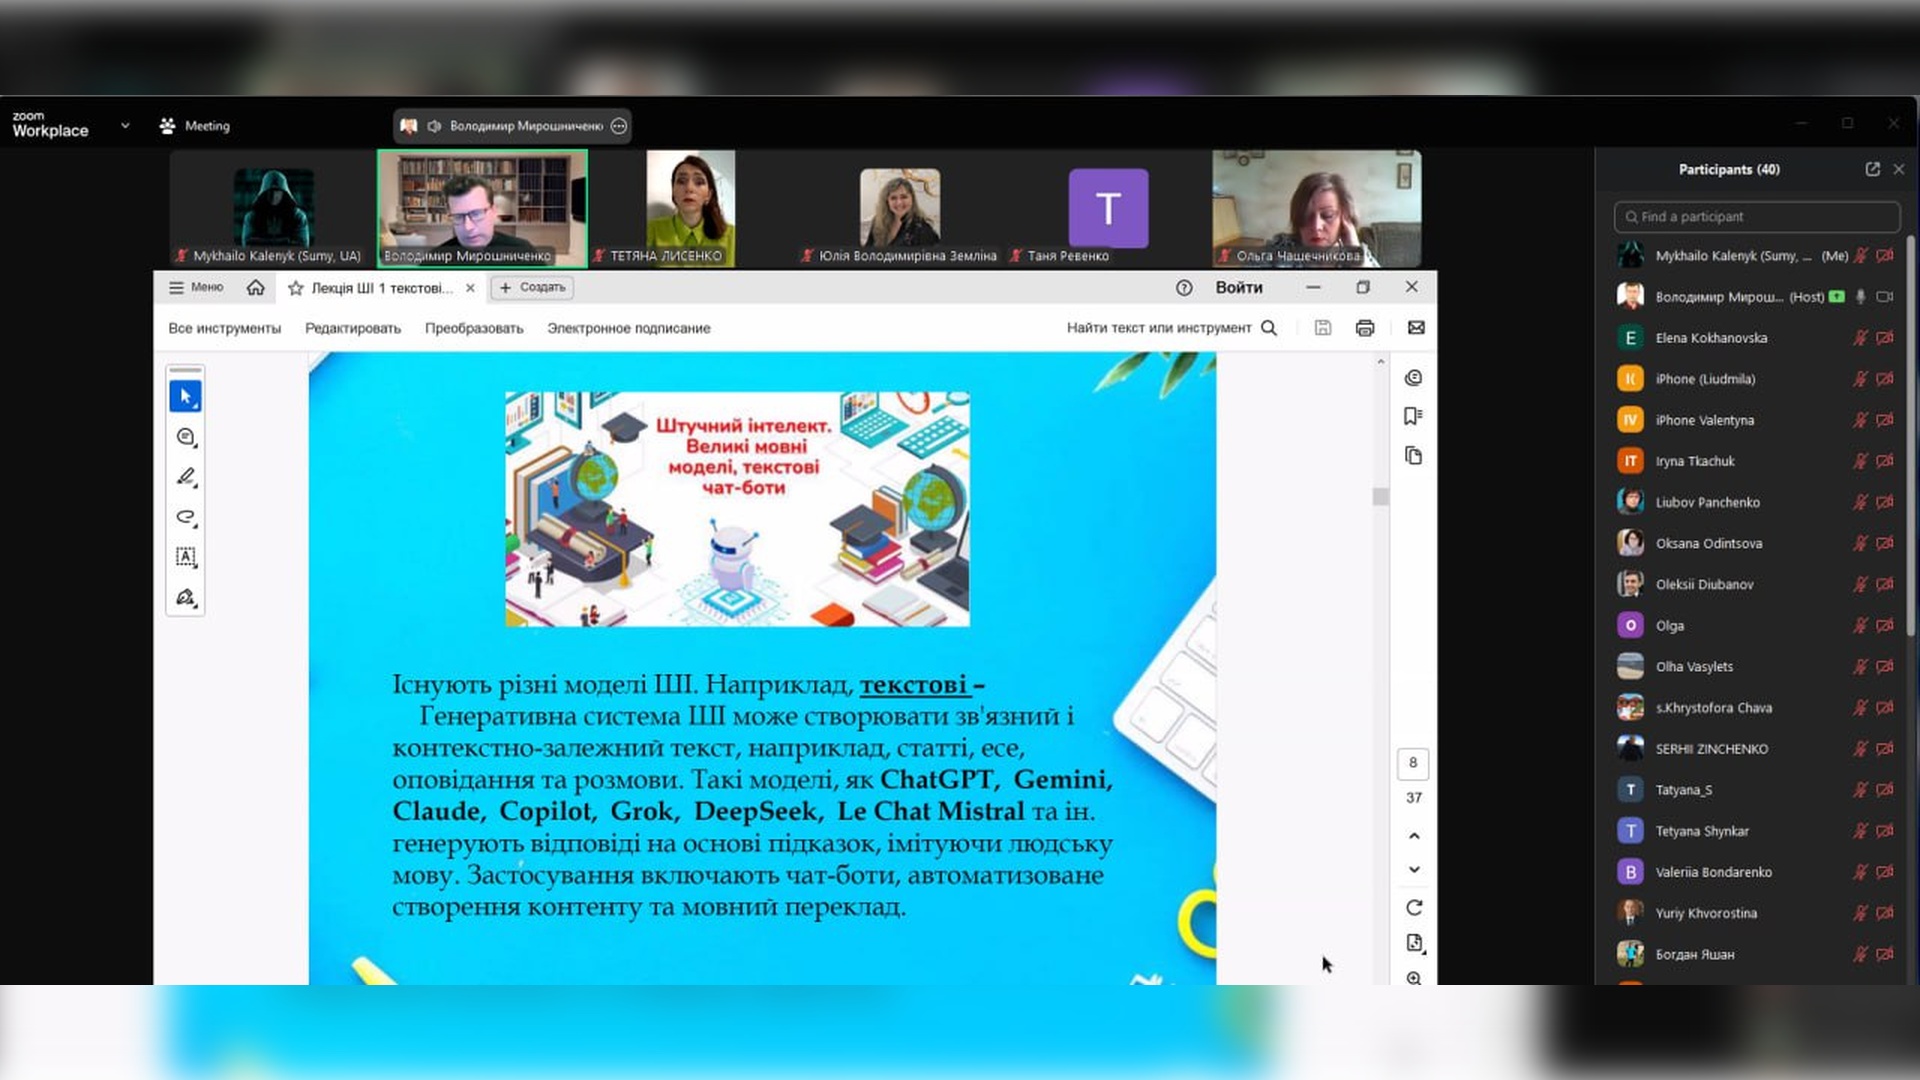Go to the home icon in Acrobat

coord(255,287)
